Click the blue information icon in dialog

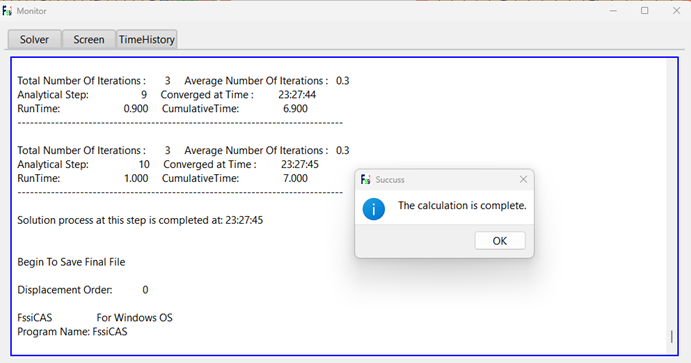(374, 209)
